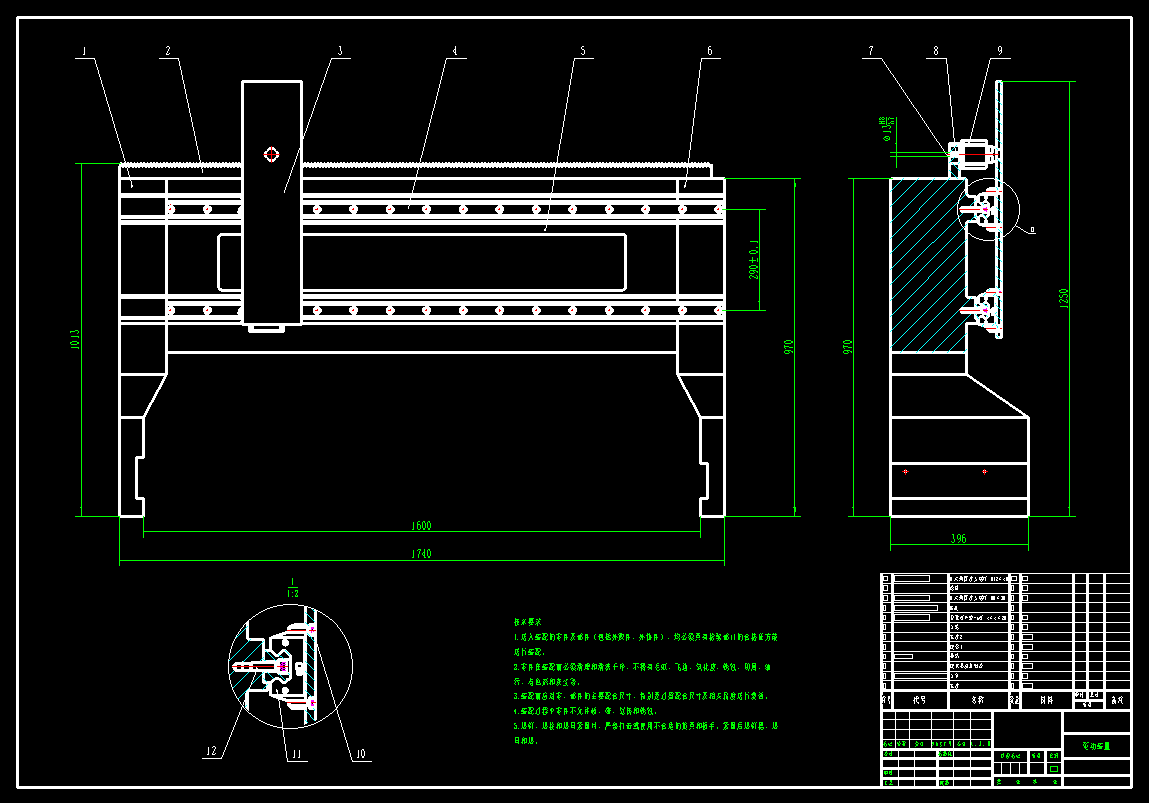Viewport: 1149px width, 803px height.
Task: Select part balloon number 12
Action: 212,751
